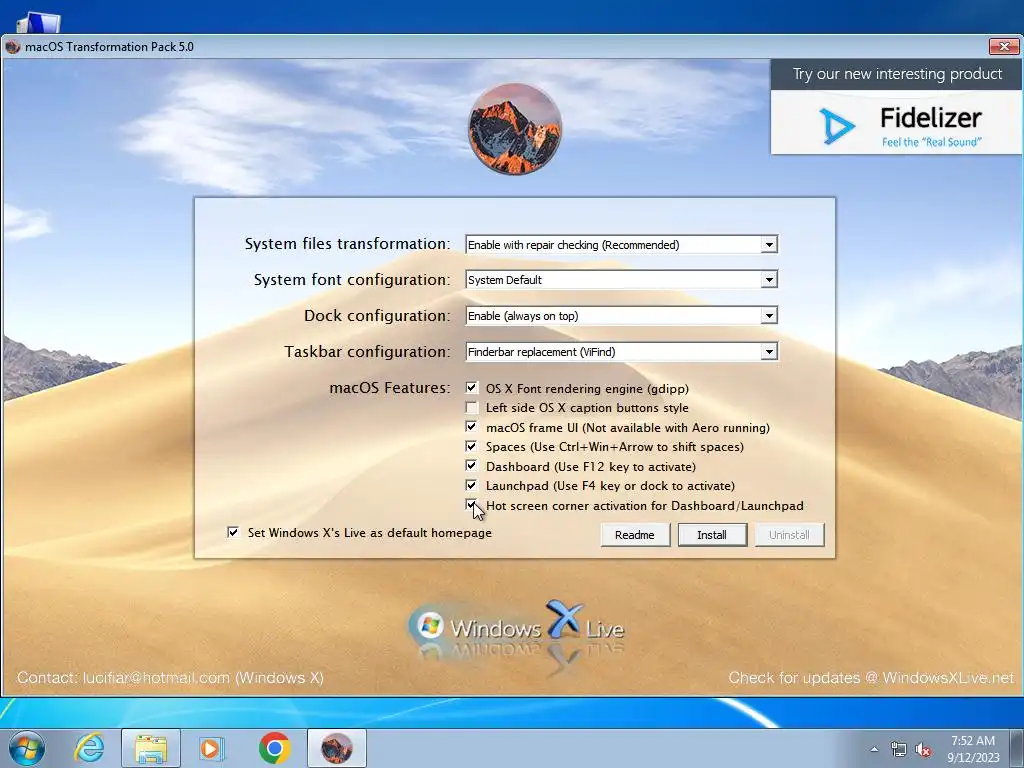The width and height of the screenshot is (1024, 768).
Task: Click the Show desktop strip
Action: 1018,748
